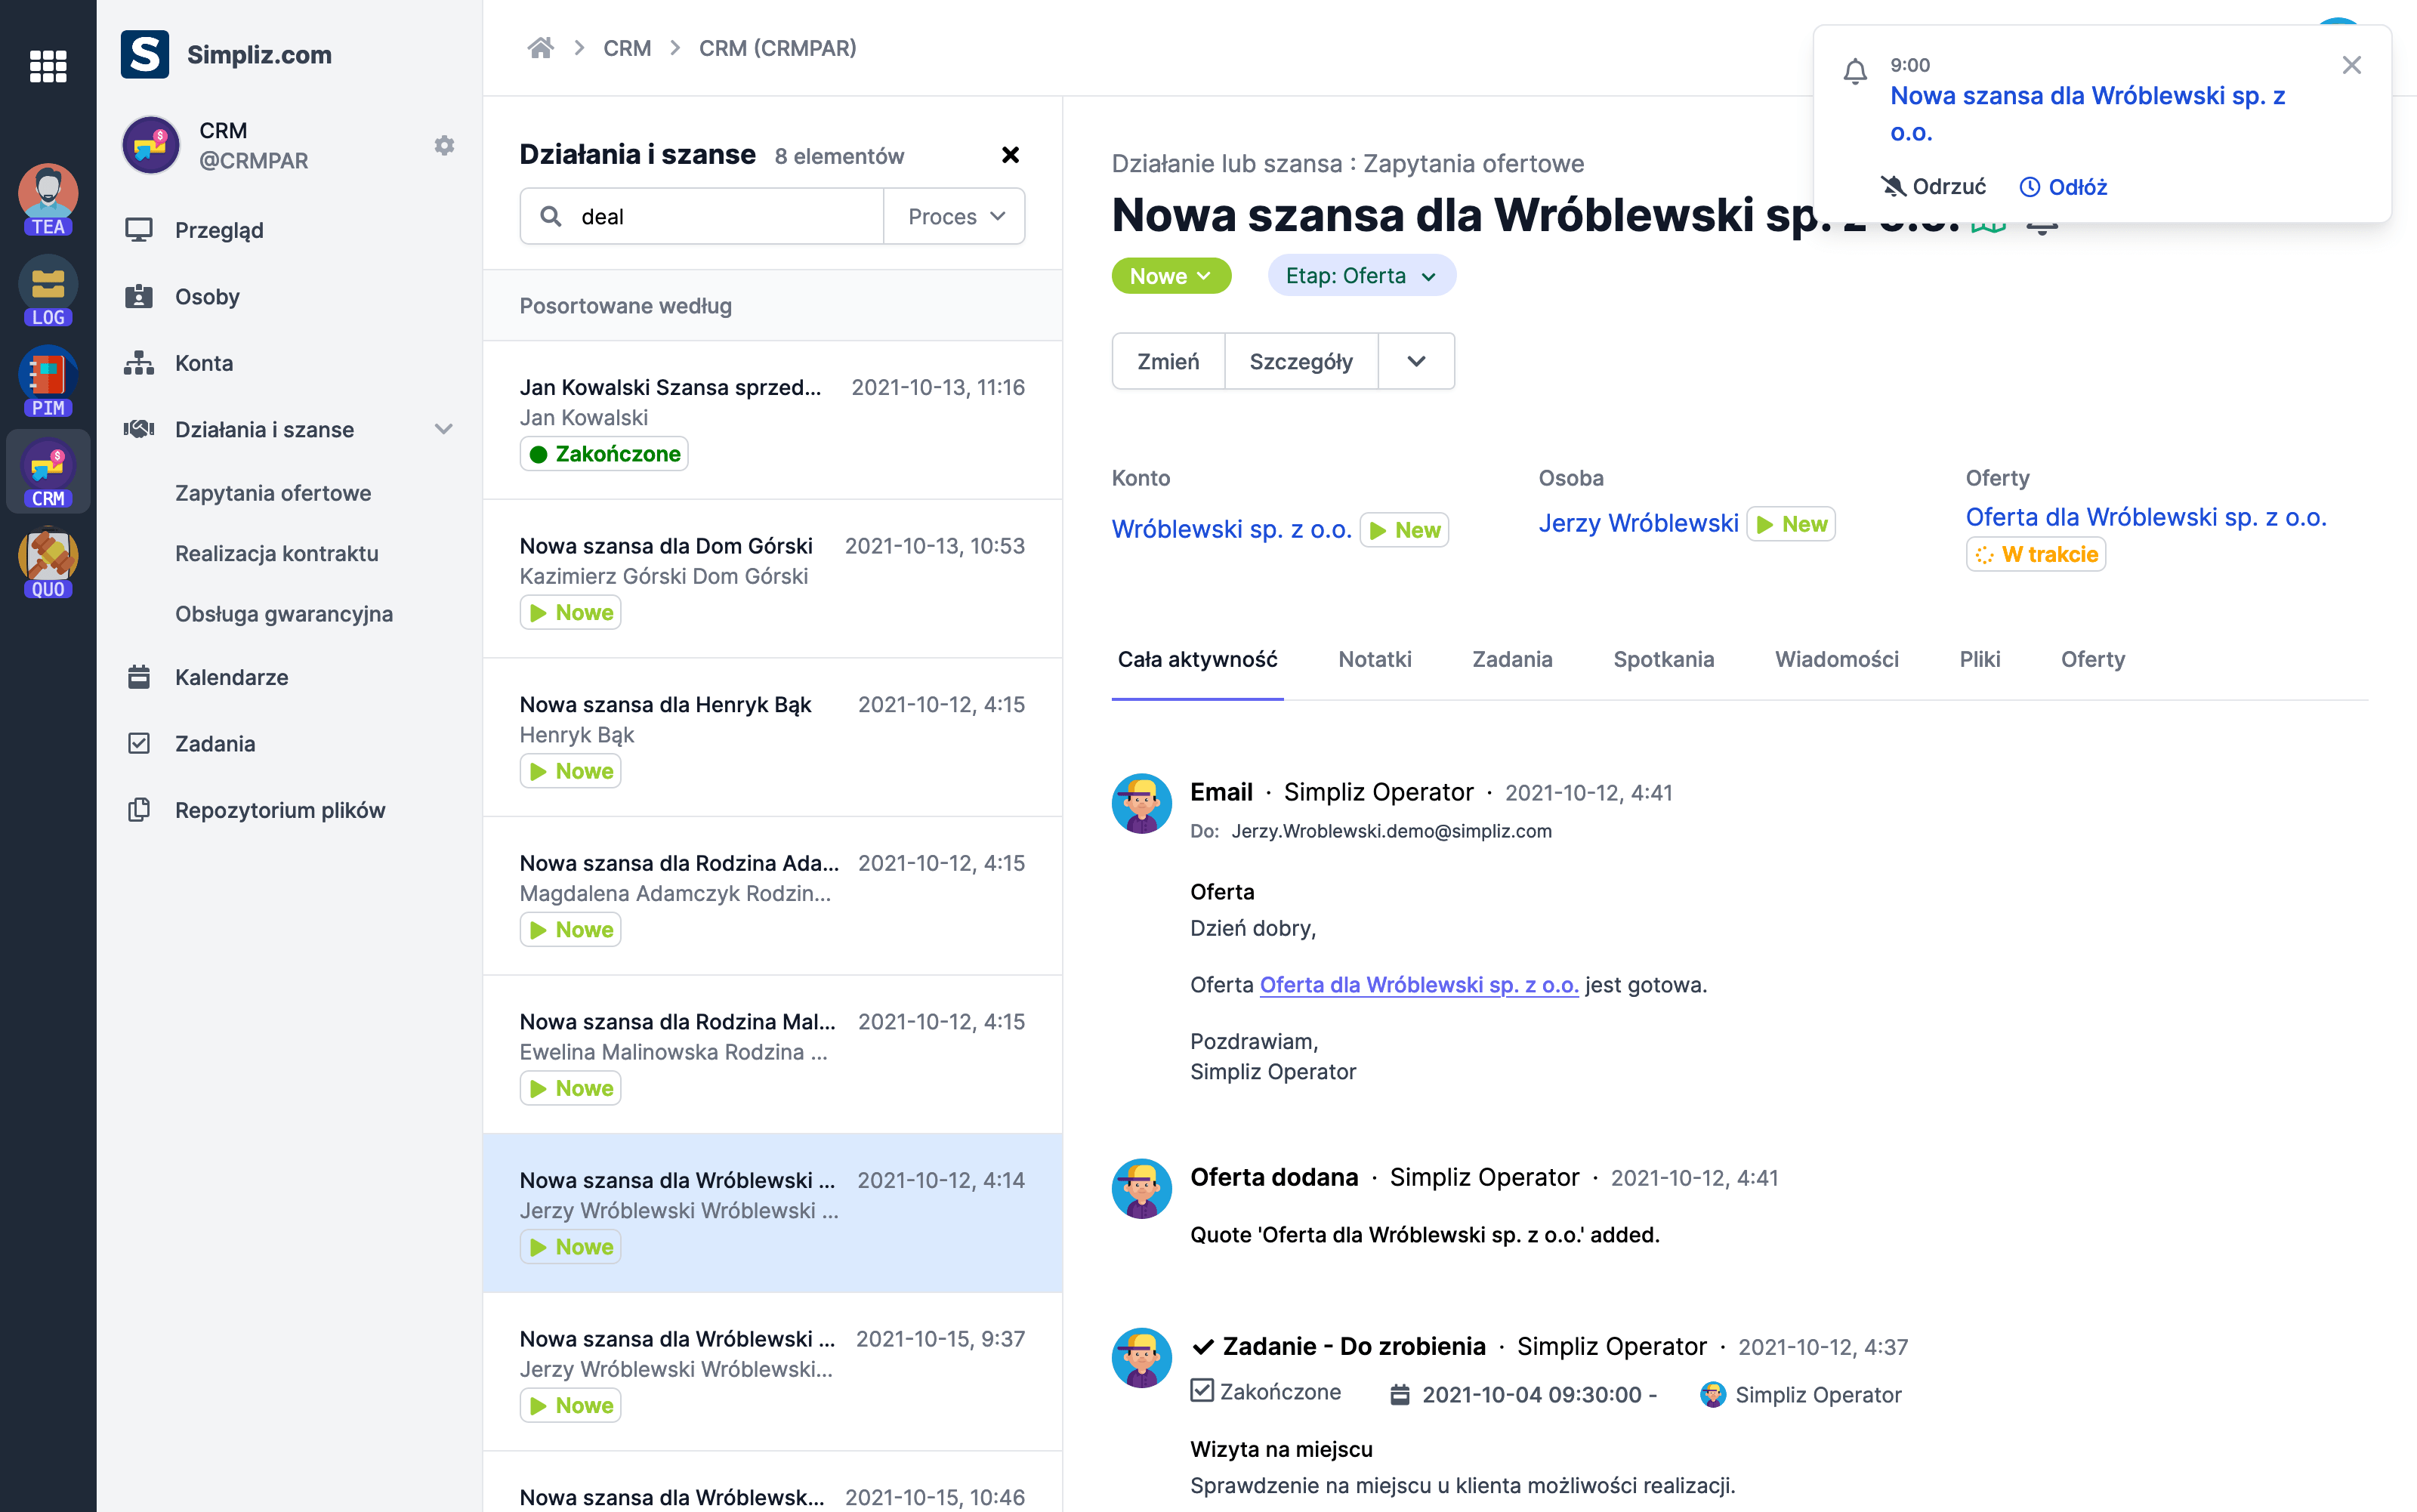Expand the Nowe status dropdown
The width and height of the screenshot is (2417, 1512).
(1171, 276)
